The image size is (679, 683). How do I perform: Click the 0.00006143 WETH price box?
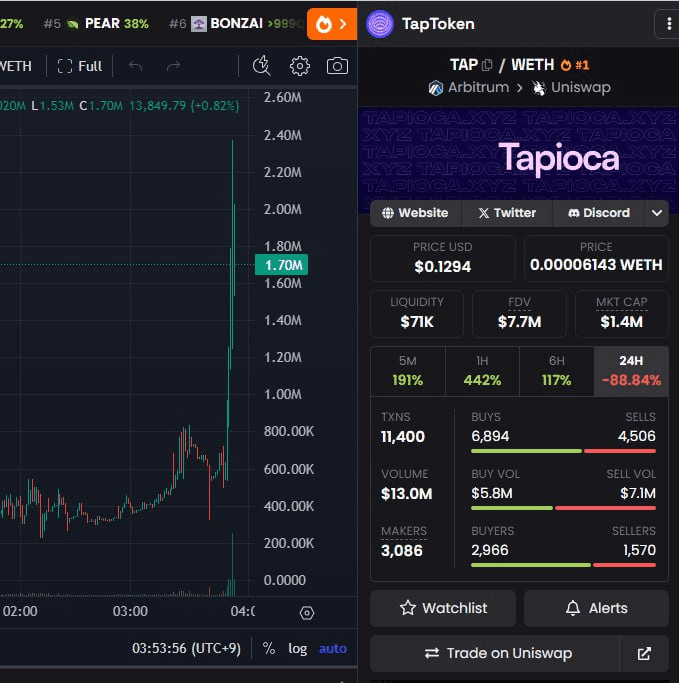pos(596,258)
